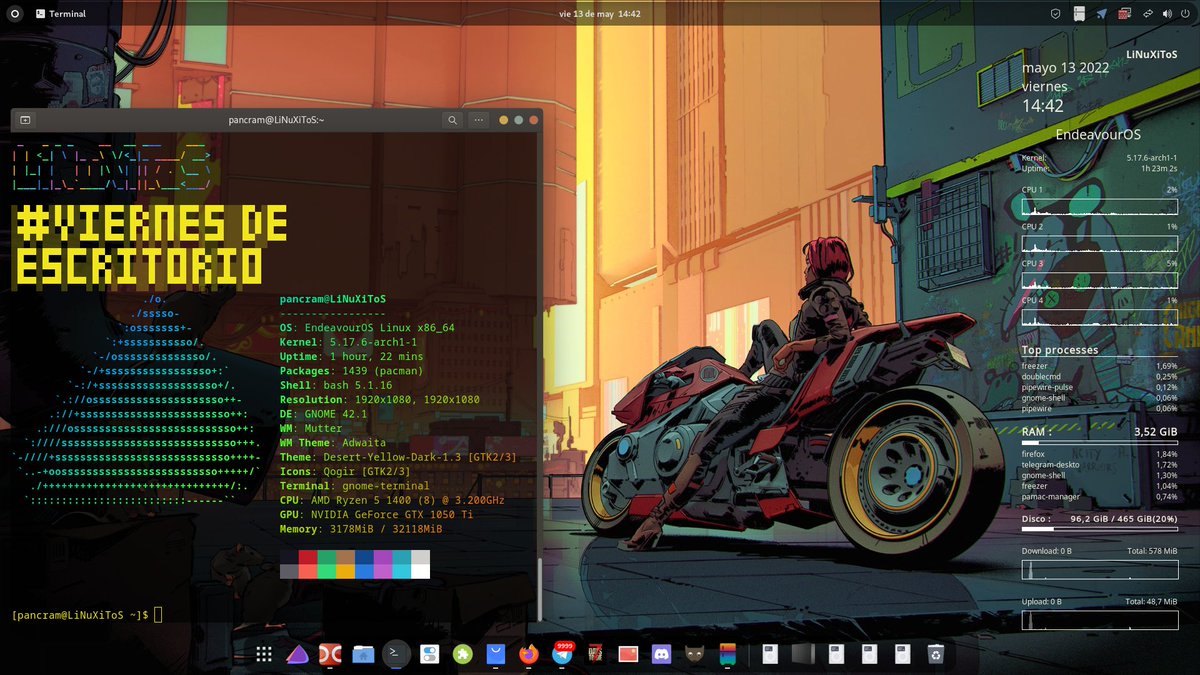Click the Memory: 3178MiB / 32118MiB line
The image size is (1200, 675).
click(360, 529)
